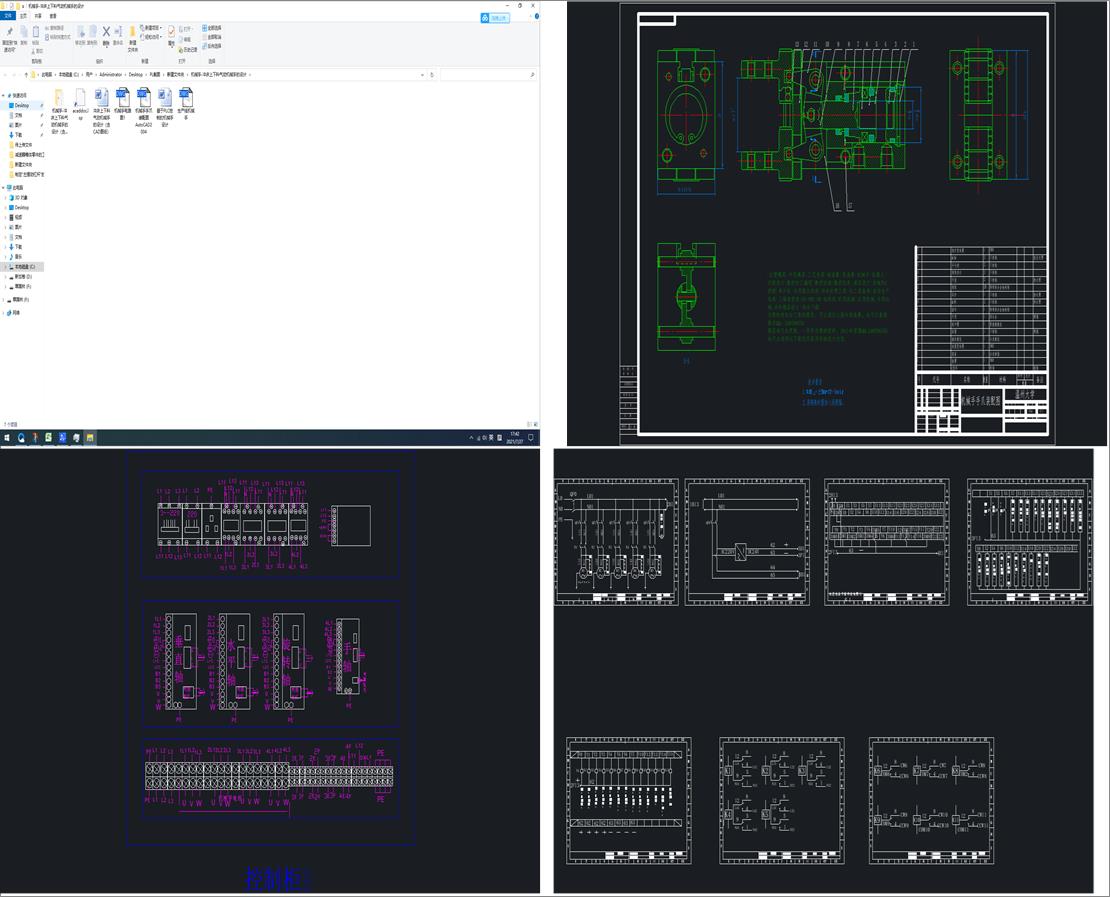
Task: Click the Delete icon in the ribbon
Action: [106, 34]
